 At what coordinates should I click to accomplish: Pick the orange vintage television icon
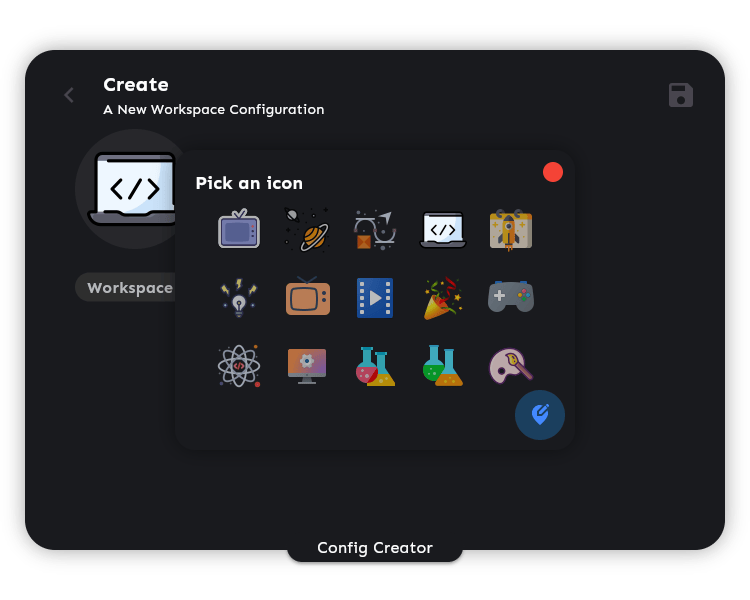(307, 297)
